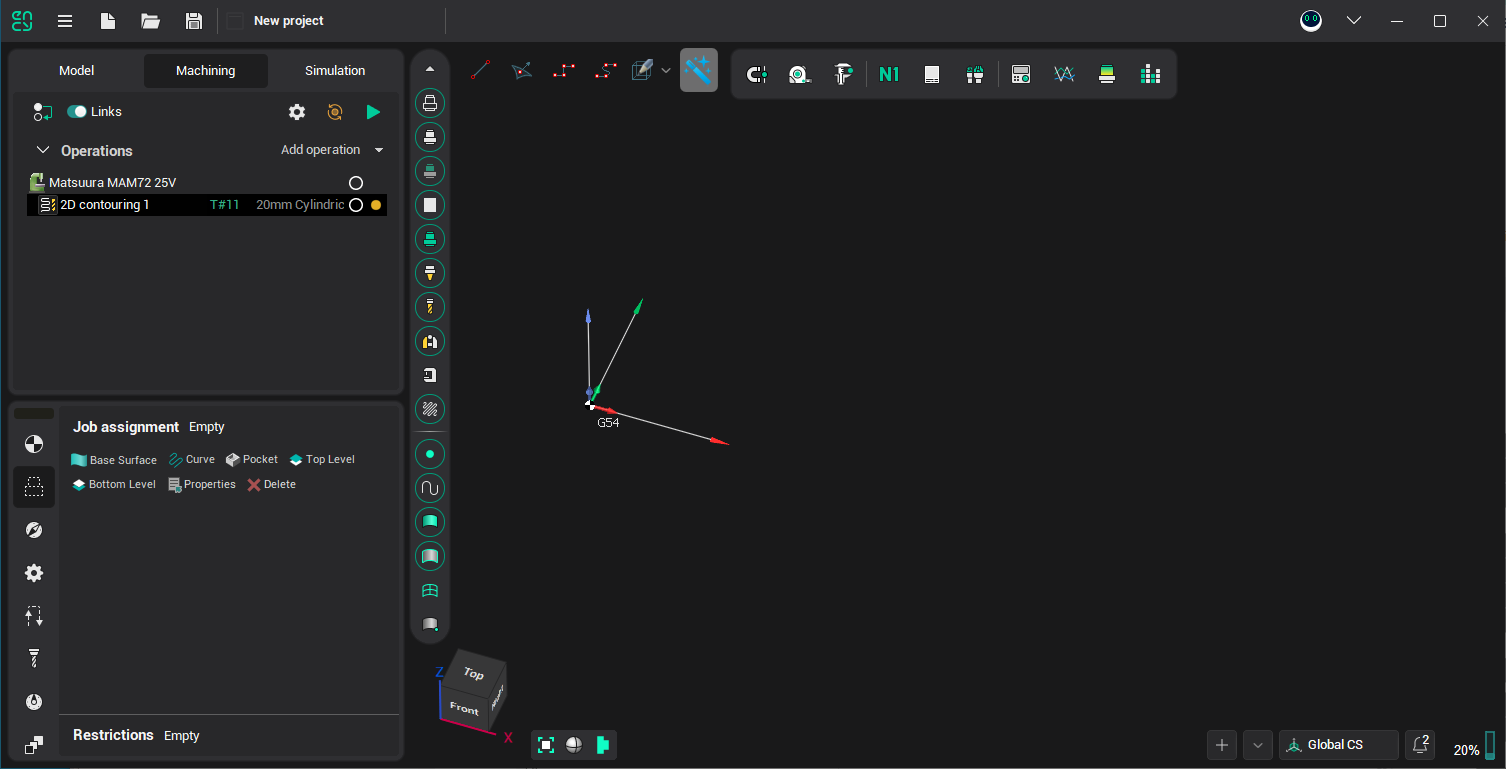Screen dimensions: 1506x769
Task: Select the magic wand tool in toolbar
Action: pyautogui.click(x=698, y=71)
